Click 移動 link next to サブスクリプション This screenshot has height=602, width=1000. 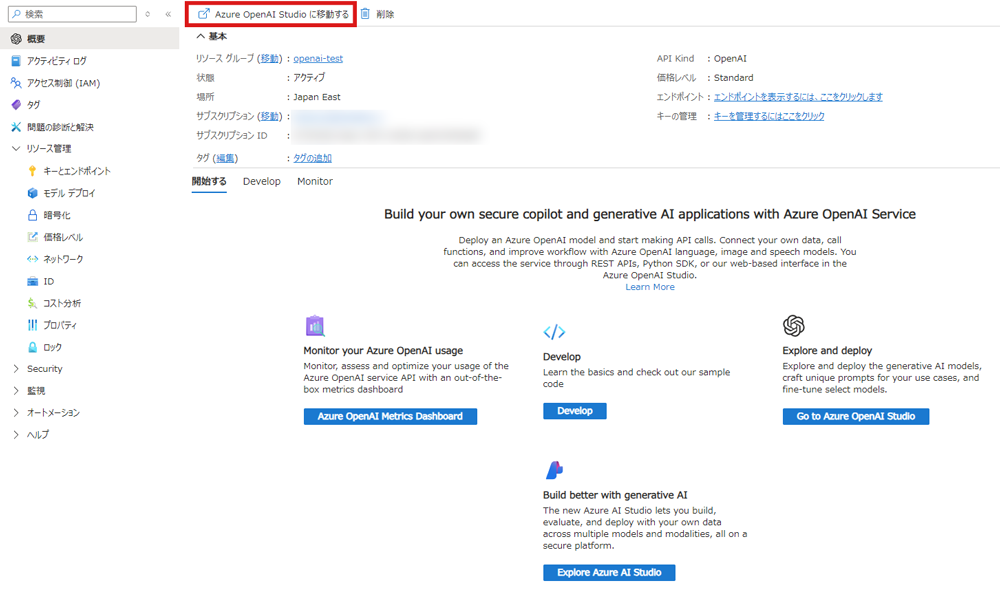(x=270, y=116)
